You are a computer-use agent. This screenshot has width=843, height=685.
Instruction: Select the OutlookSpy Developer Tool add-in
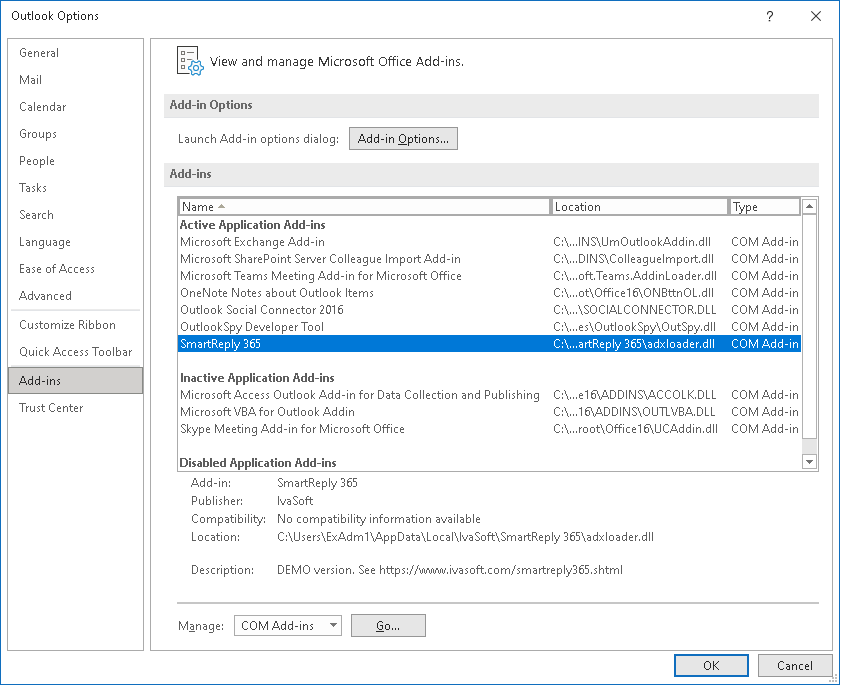(400, 326)
